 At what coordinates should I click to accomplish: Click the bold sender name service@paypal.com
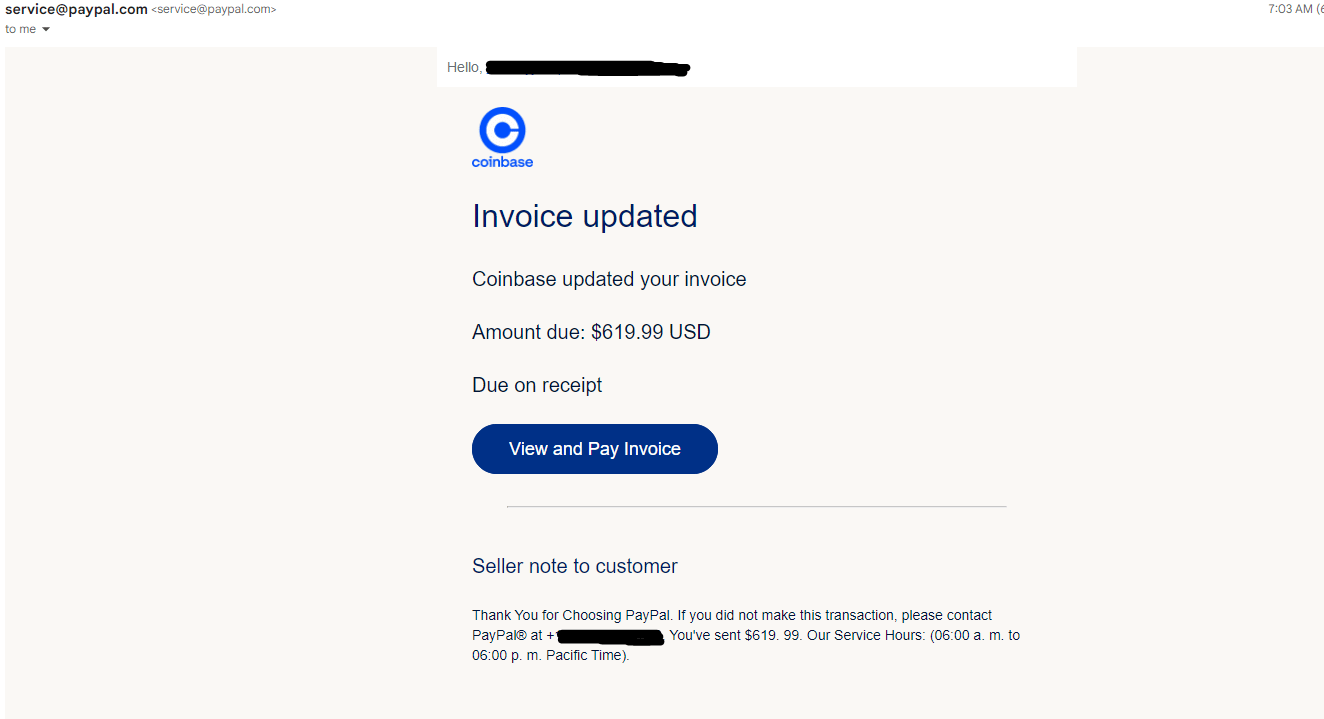pos(76,9)
